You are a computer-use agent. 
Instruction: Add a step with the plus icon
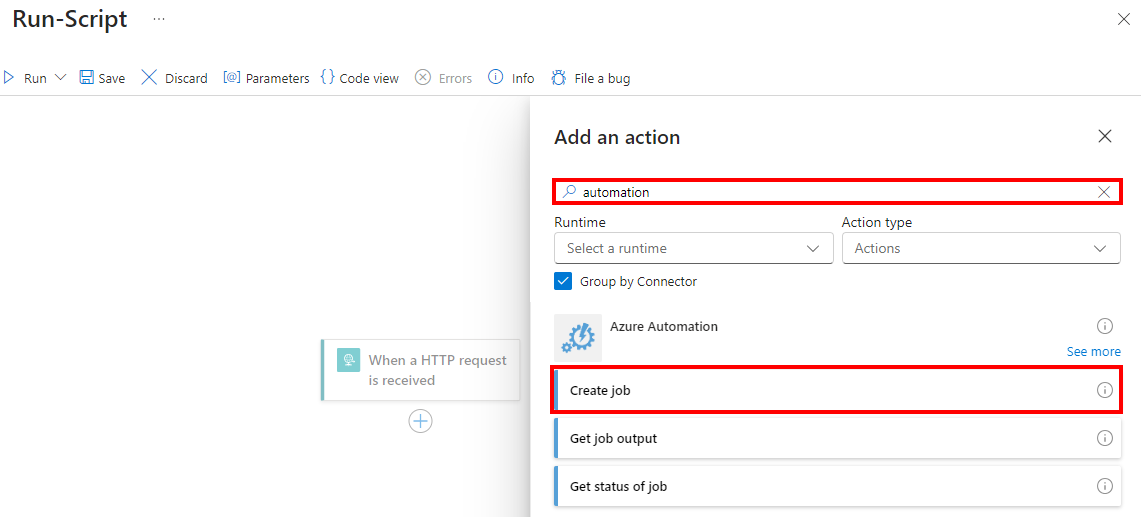(x=421, y=422)
